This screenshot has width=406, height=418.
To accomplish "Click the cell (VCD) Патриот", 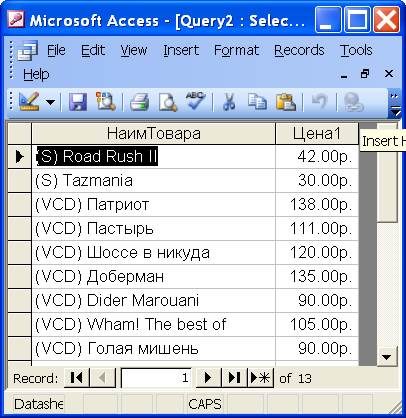I will tap(154, 205).
